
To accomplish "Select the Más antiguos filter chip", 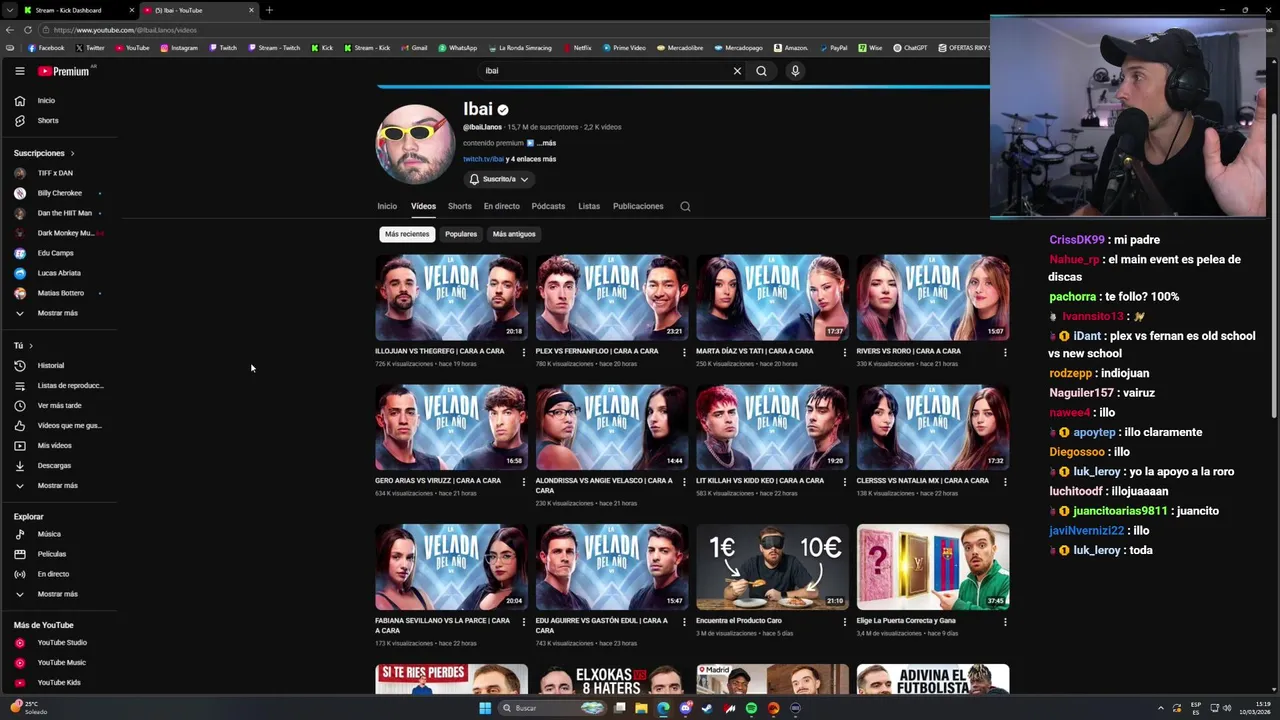I will tap(514, 234).
